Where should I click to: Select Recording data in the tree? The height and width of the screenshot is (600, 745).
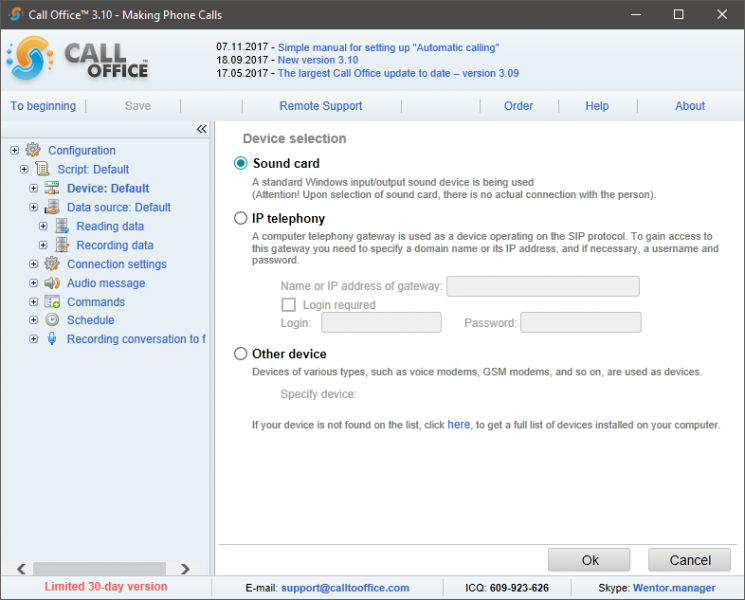click(x=115, y=245)
